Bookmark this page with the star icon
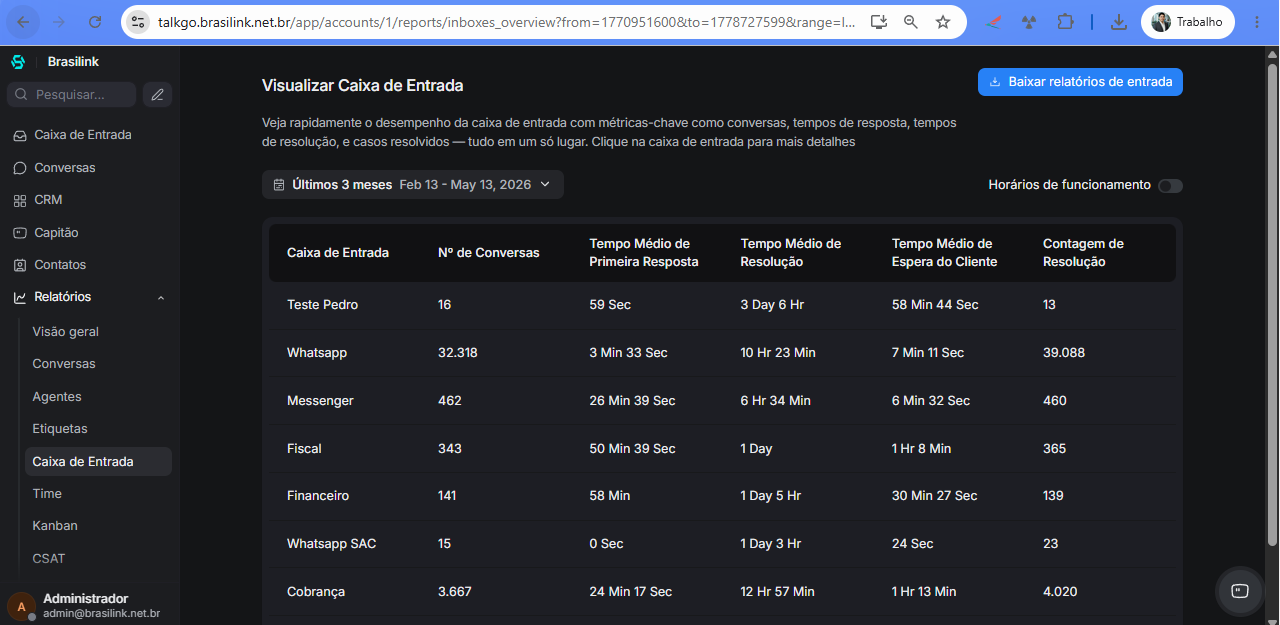 click(x=943, y=22)
